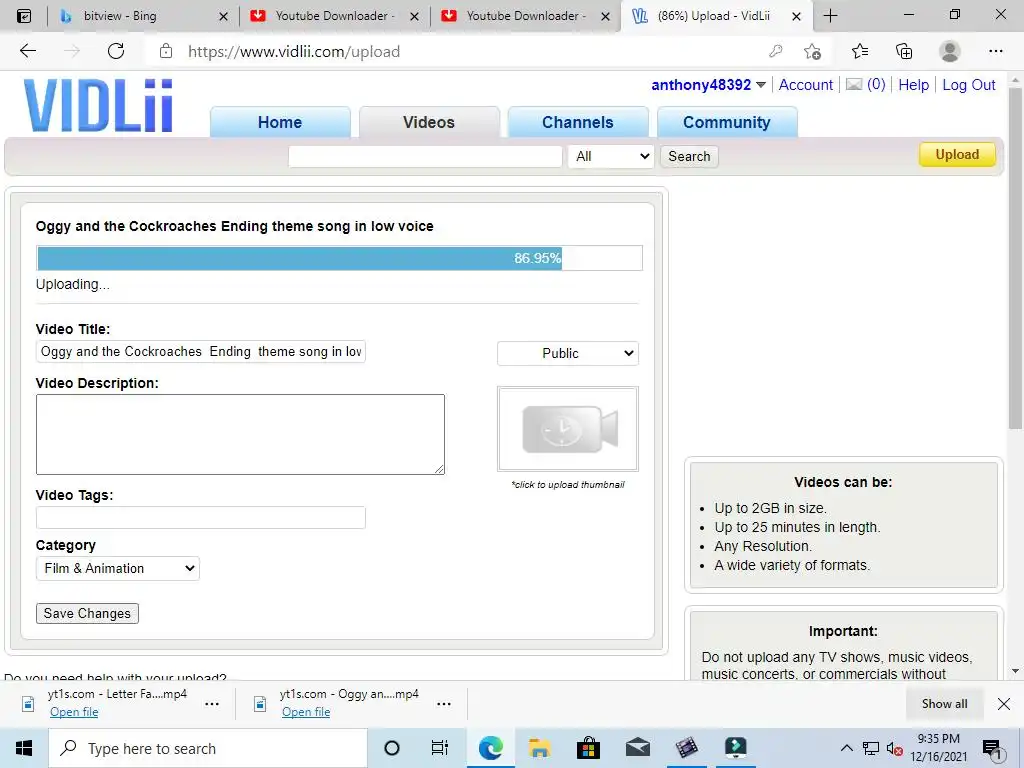
Task: Open the tab actions menu icon
Action: tap(24, 16)
